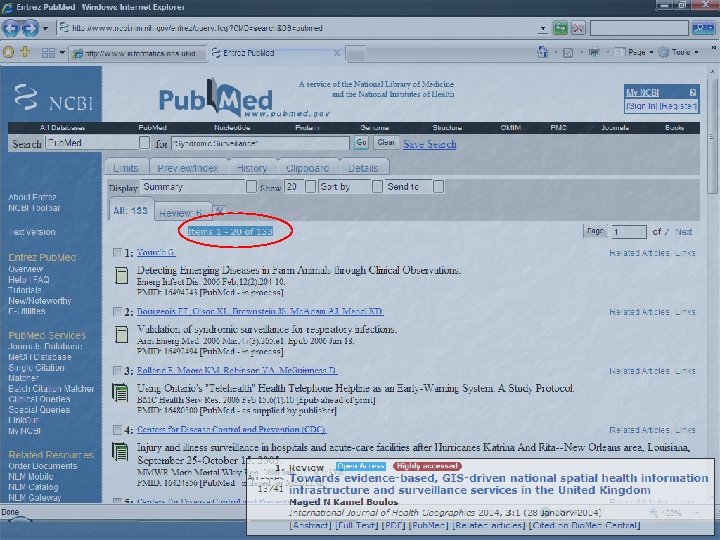This screenshot has width=720, height=540.
Task: Open the recent pages dropdown arrow
Action: point(45,28)
